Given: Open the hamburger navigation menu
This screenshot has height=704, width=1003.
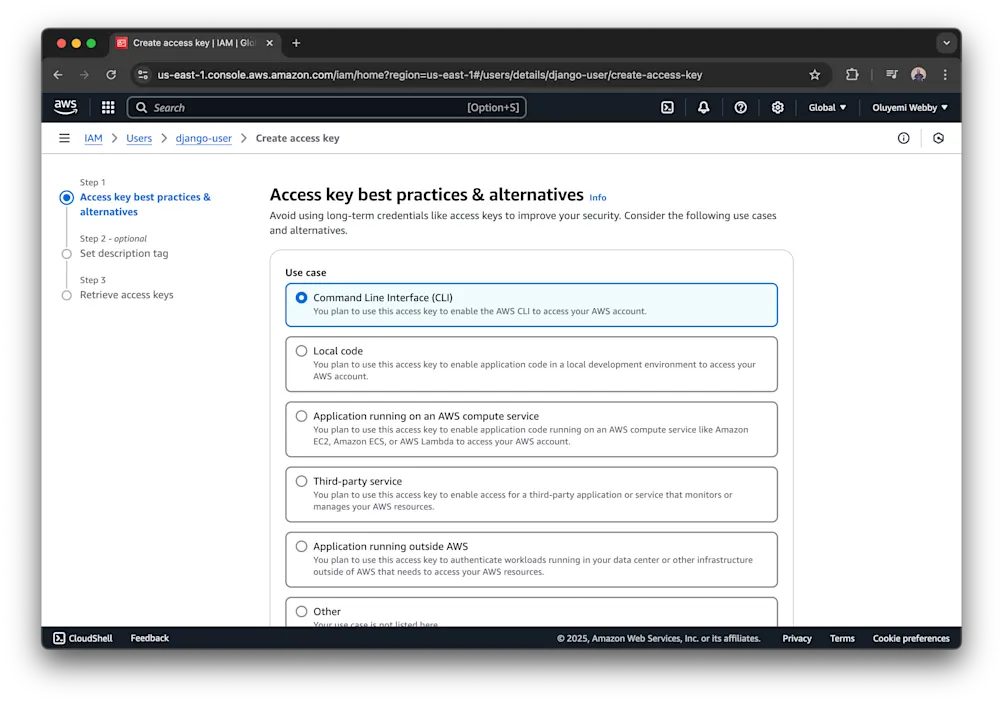Looking at the screenshot, I should coord(63,138).
